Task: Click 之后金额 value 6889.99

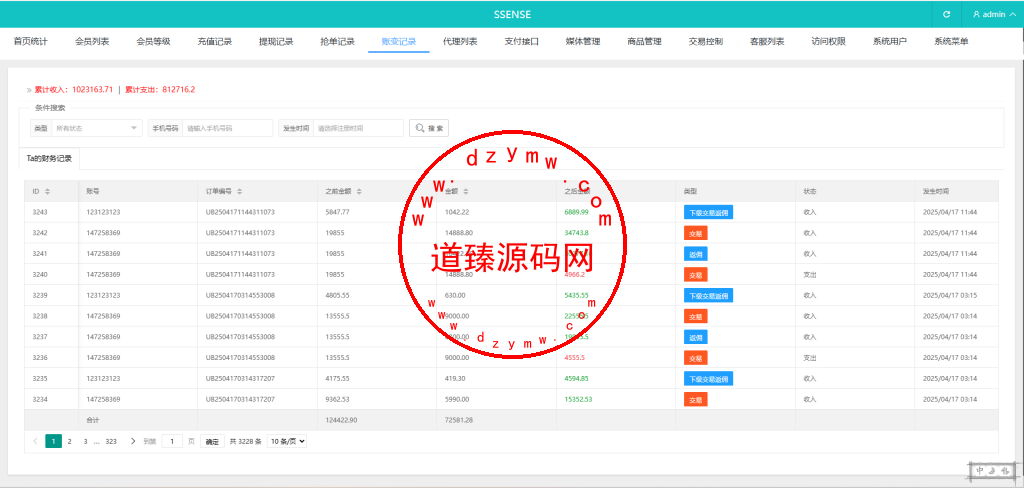Action: [577, 212]
